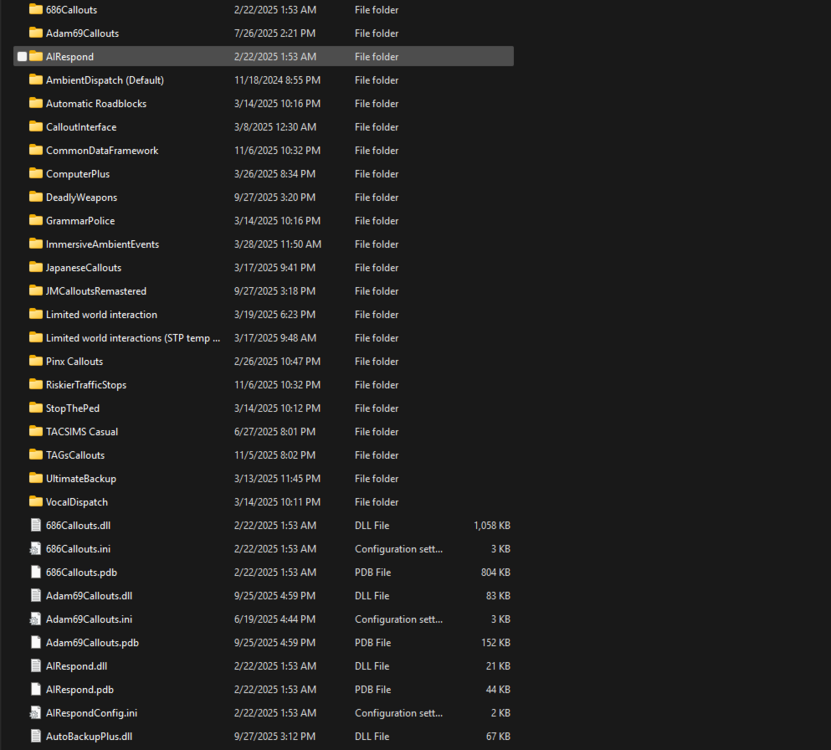Click the VocalDispatch folder icon
The image size is (831, 750).
click(x=34, y=502)
